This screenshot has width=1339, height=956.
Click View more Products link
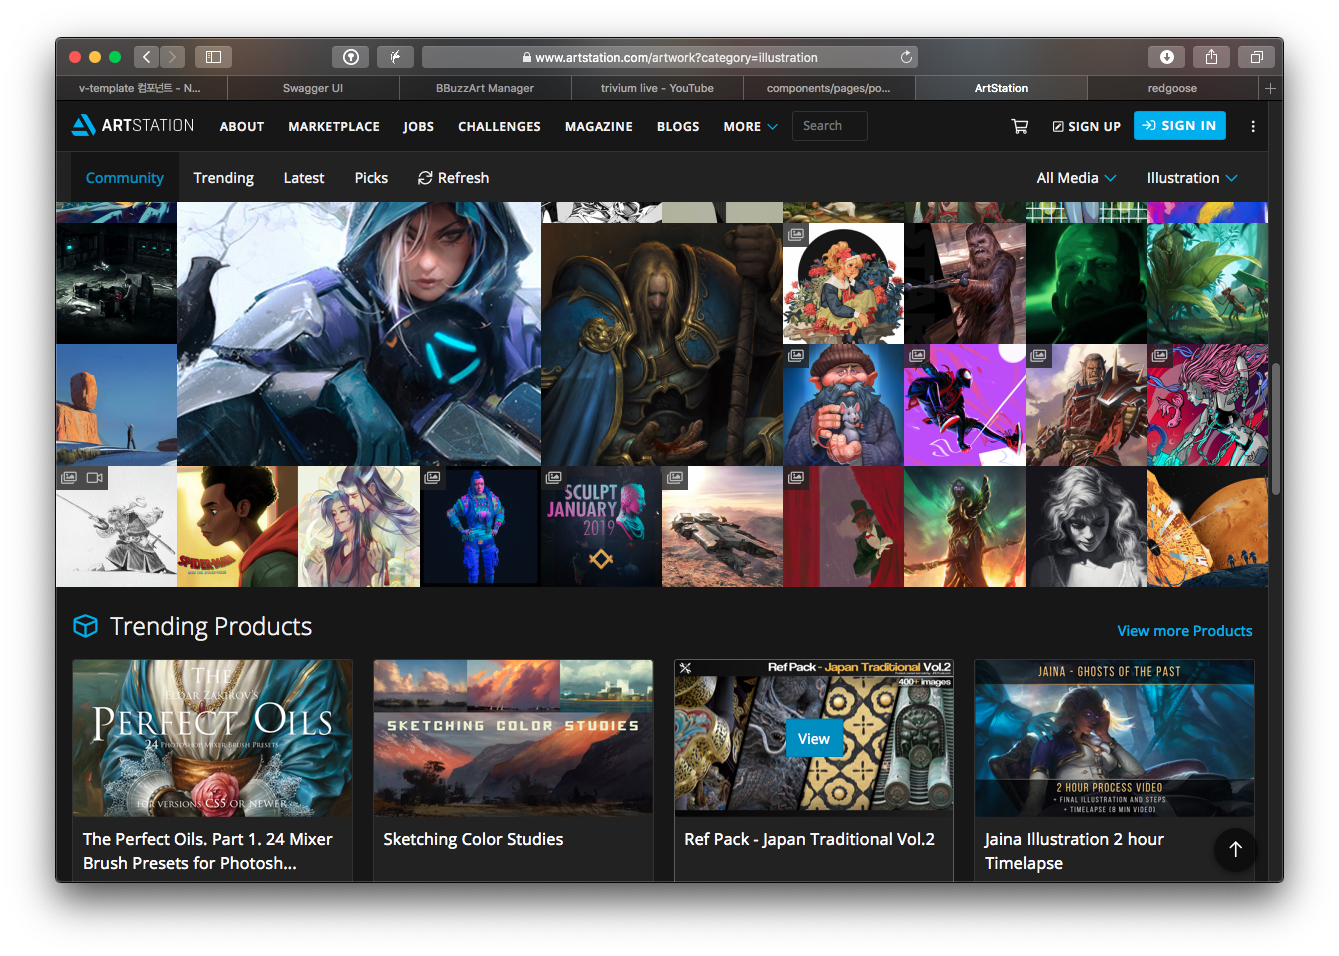(x=1184, y=631)
